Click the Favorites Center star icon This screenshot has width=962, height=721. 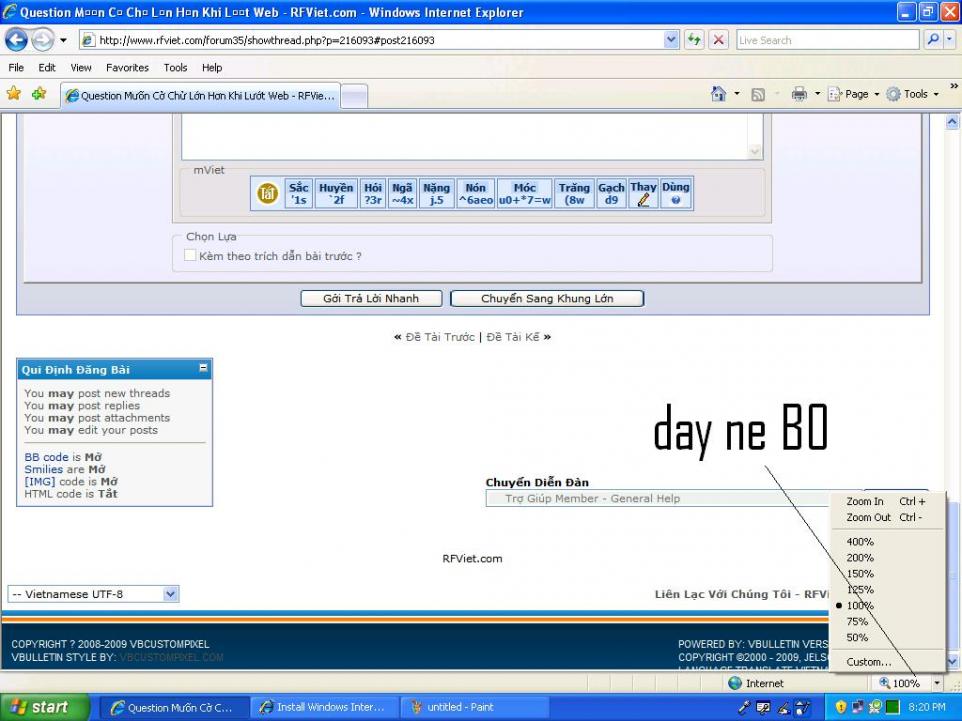pos(14,94)
